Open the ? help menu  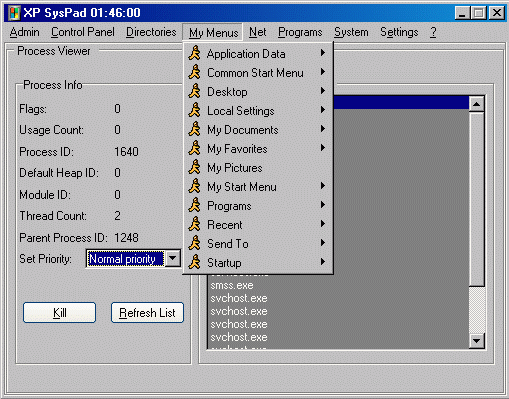pos(433,32)
